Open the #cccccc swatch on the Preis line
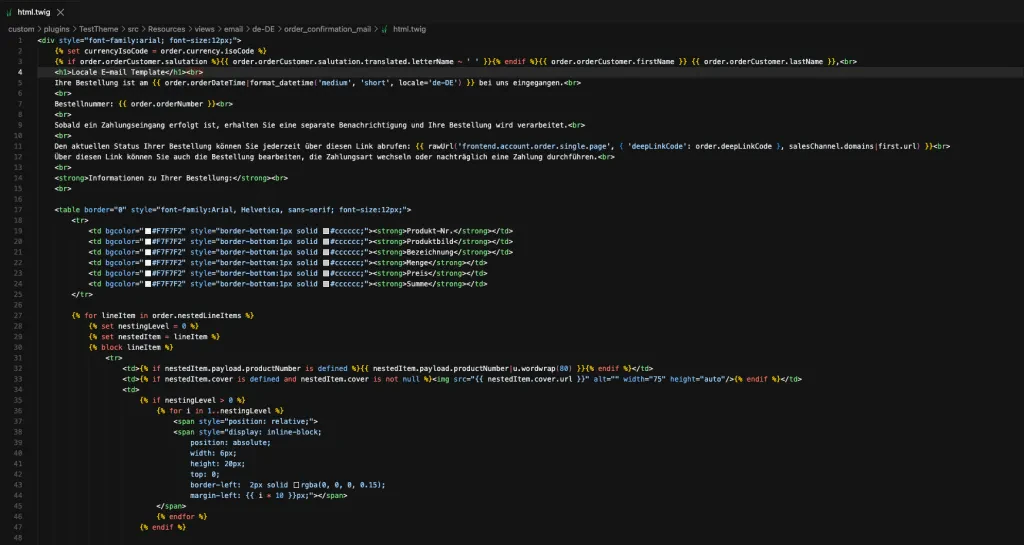 point(326,273)
